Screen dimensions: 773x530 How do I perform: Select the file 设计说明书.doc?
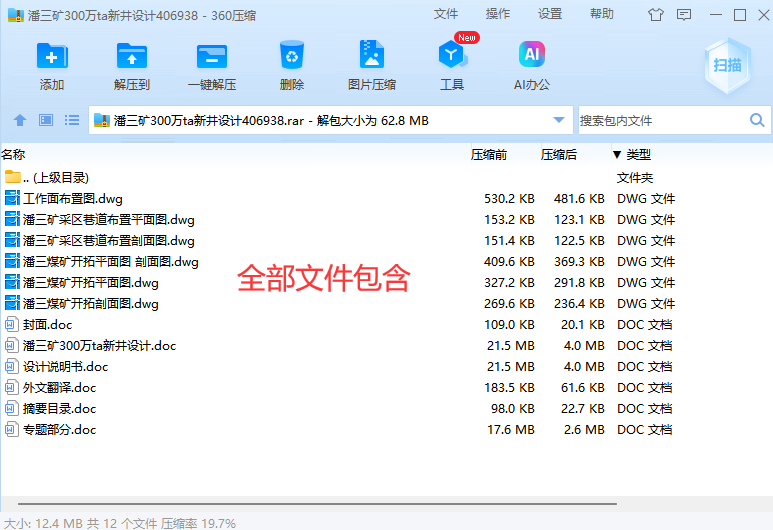click(66, 366)
